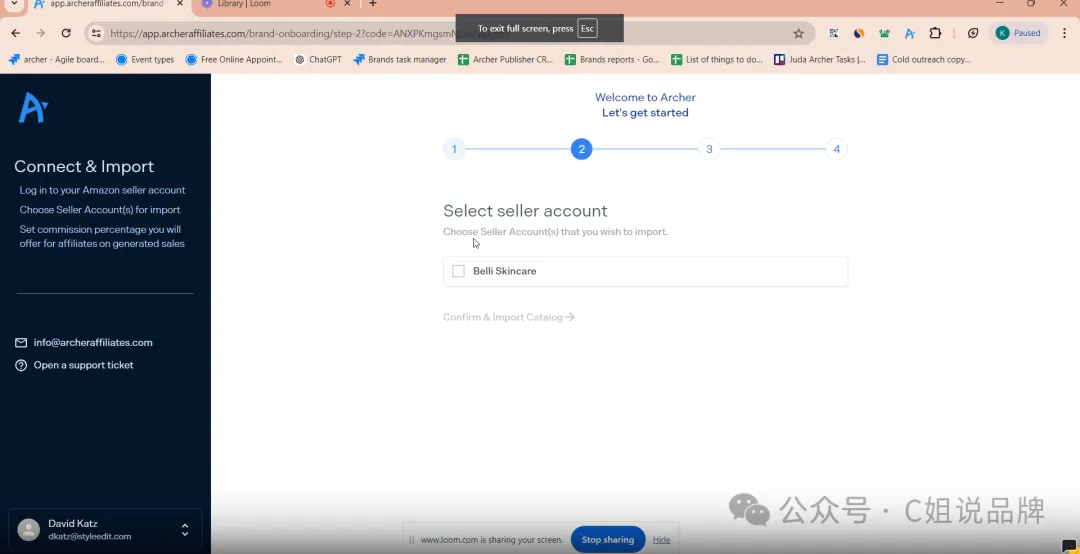Viewport: 1080px width, 554px height.
Task: Open a new browser tab
Action: click(x=373, y=3)
